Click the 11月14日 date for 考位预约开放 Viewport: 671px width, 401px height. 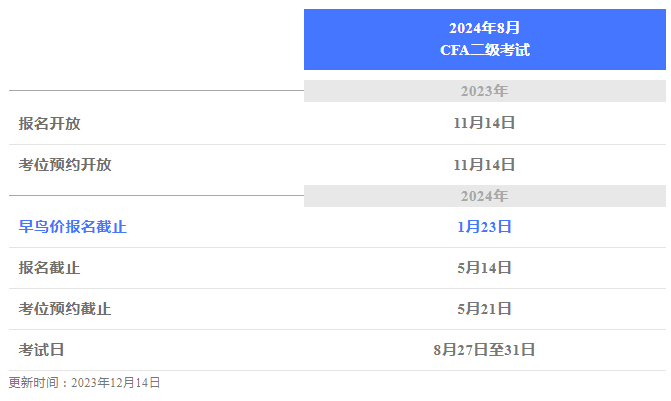click(484, 165)
